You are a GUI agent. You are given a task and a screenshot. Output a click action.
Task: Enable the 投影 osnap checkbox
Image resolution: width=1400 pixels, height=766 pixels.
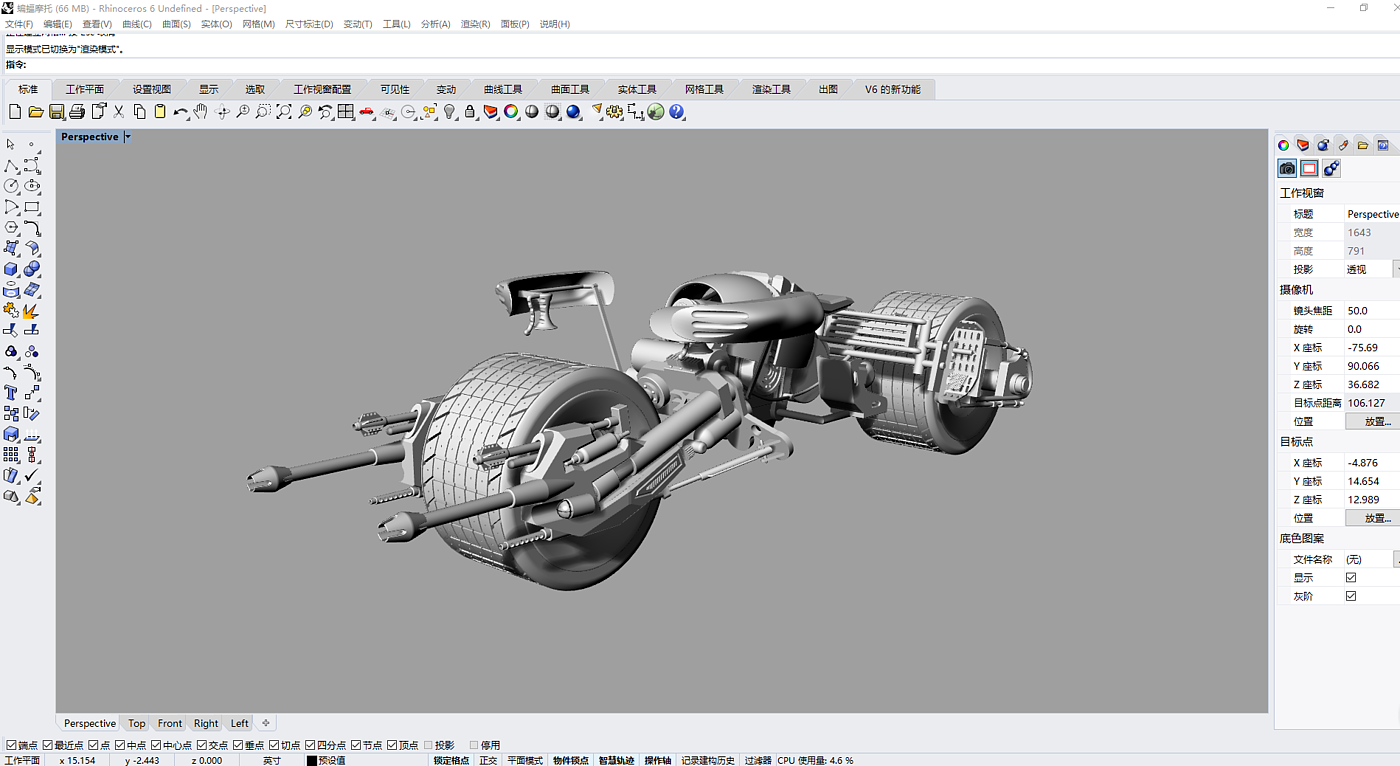(x=429, y=745)
